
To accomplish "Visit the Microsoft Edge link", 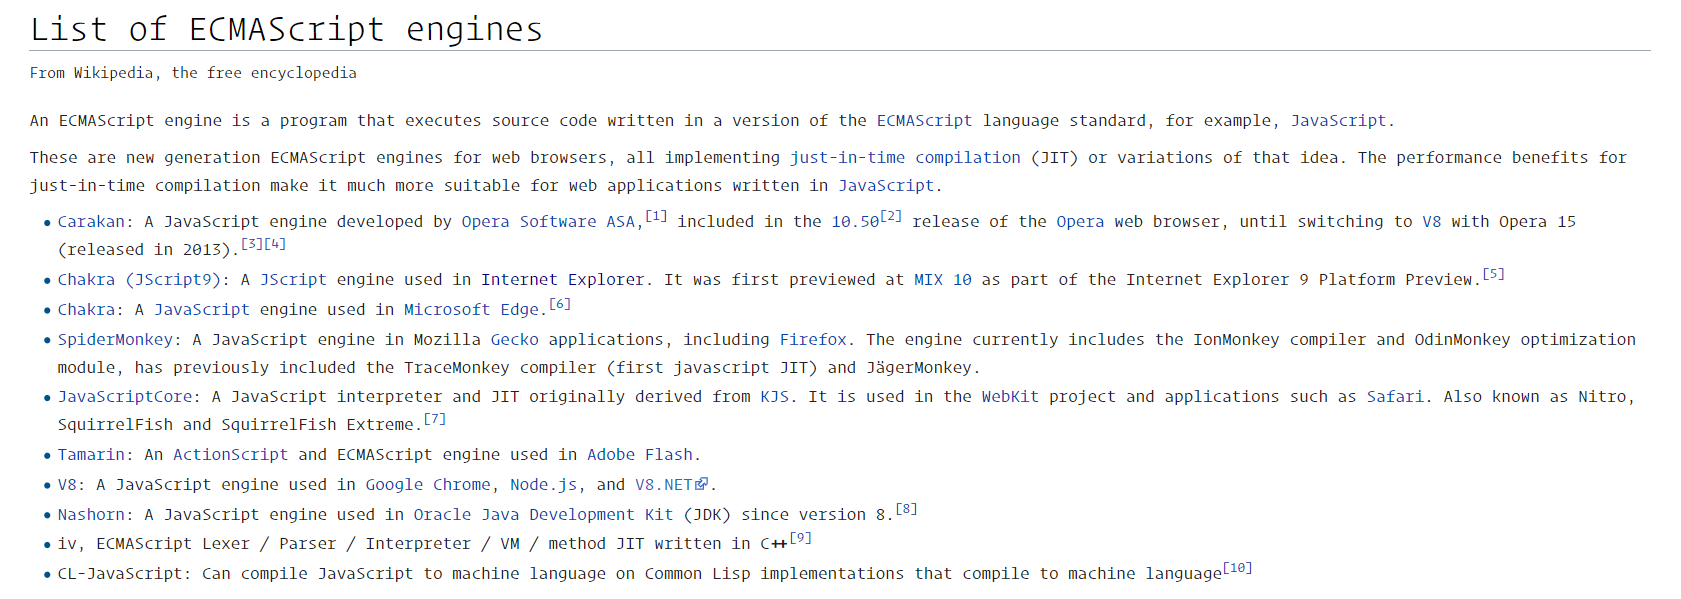I will coord(471,310).
